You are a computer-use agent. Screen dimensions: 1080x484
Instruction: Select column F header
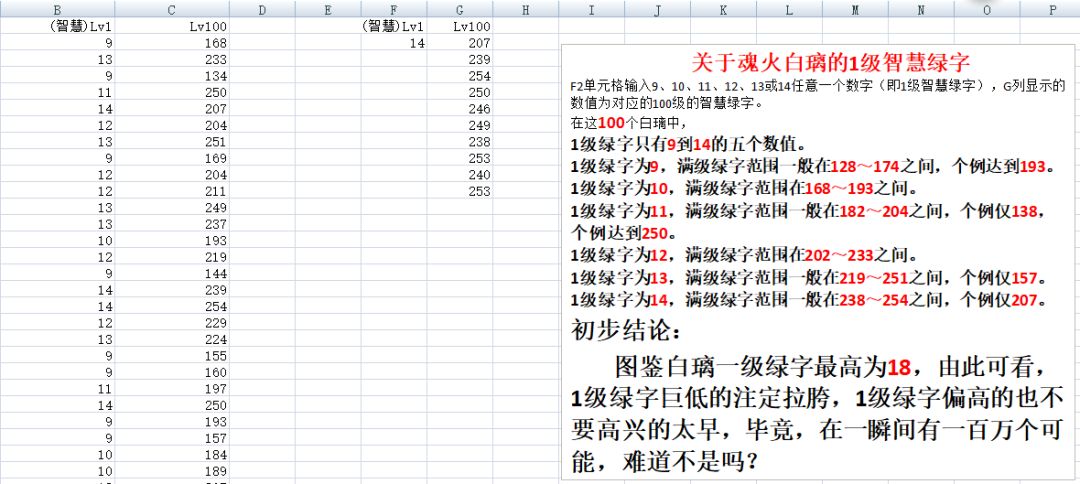(x=393, y=9)
